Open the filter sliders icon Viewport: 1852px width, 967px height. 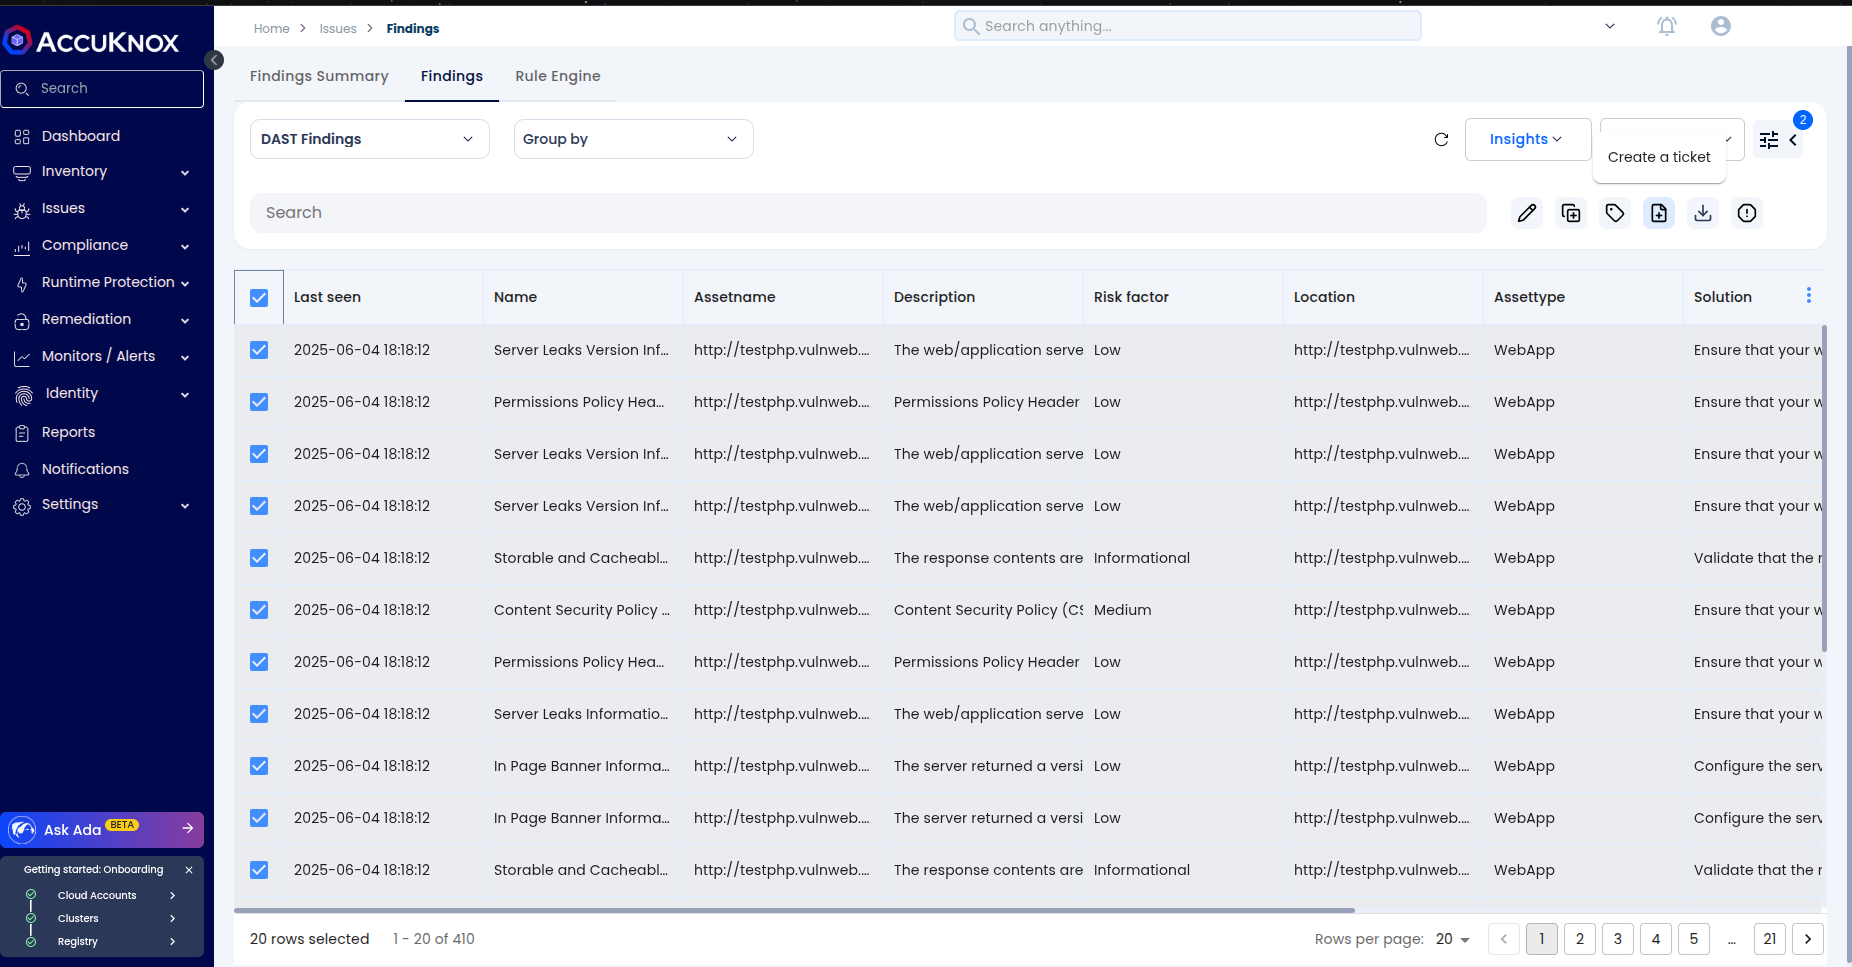(1769, 140)
